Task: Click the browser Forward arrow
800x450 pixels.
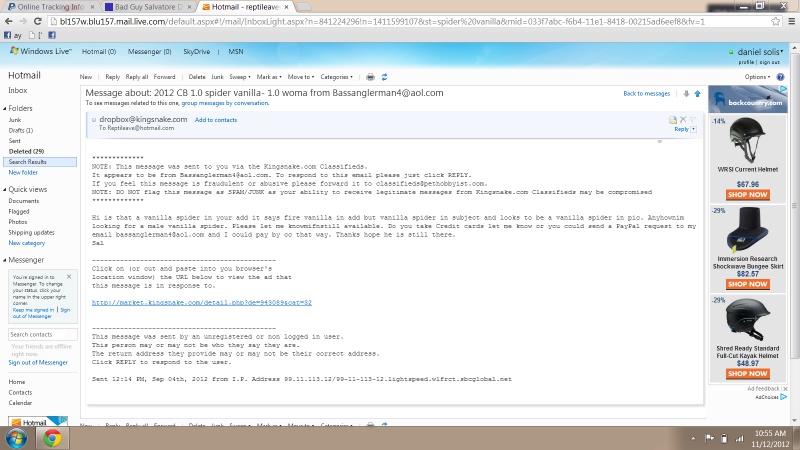Action: [23, 21]
